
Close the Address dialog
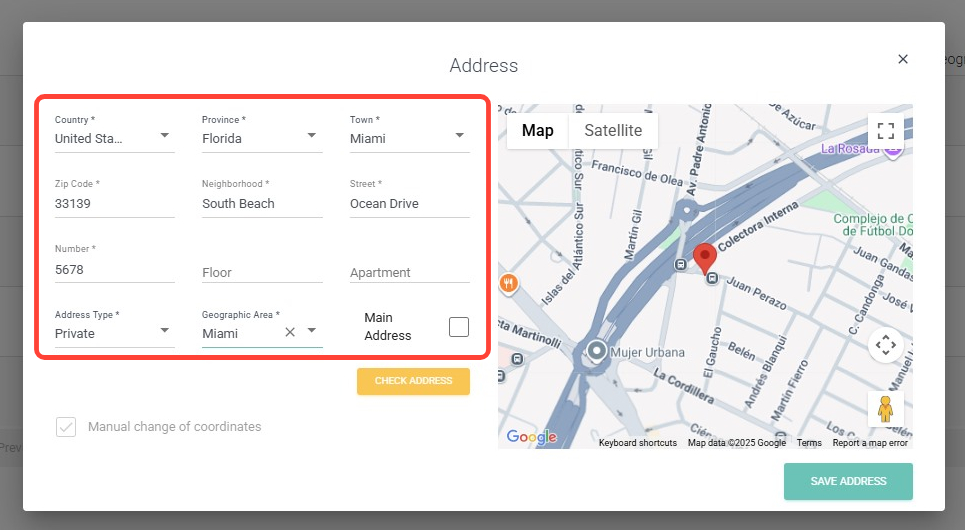[x=903, y=59]
